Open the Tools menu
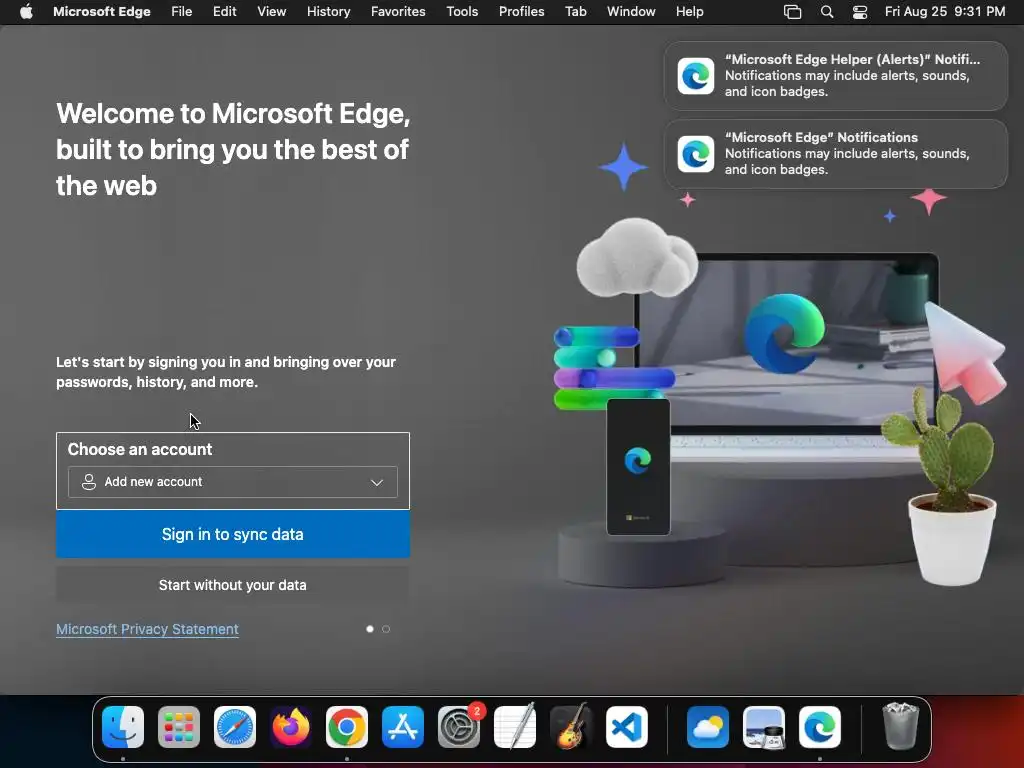 462,12
